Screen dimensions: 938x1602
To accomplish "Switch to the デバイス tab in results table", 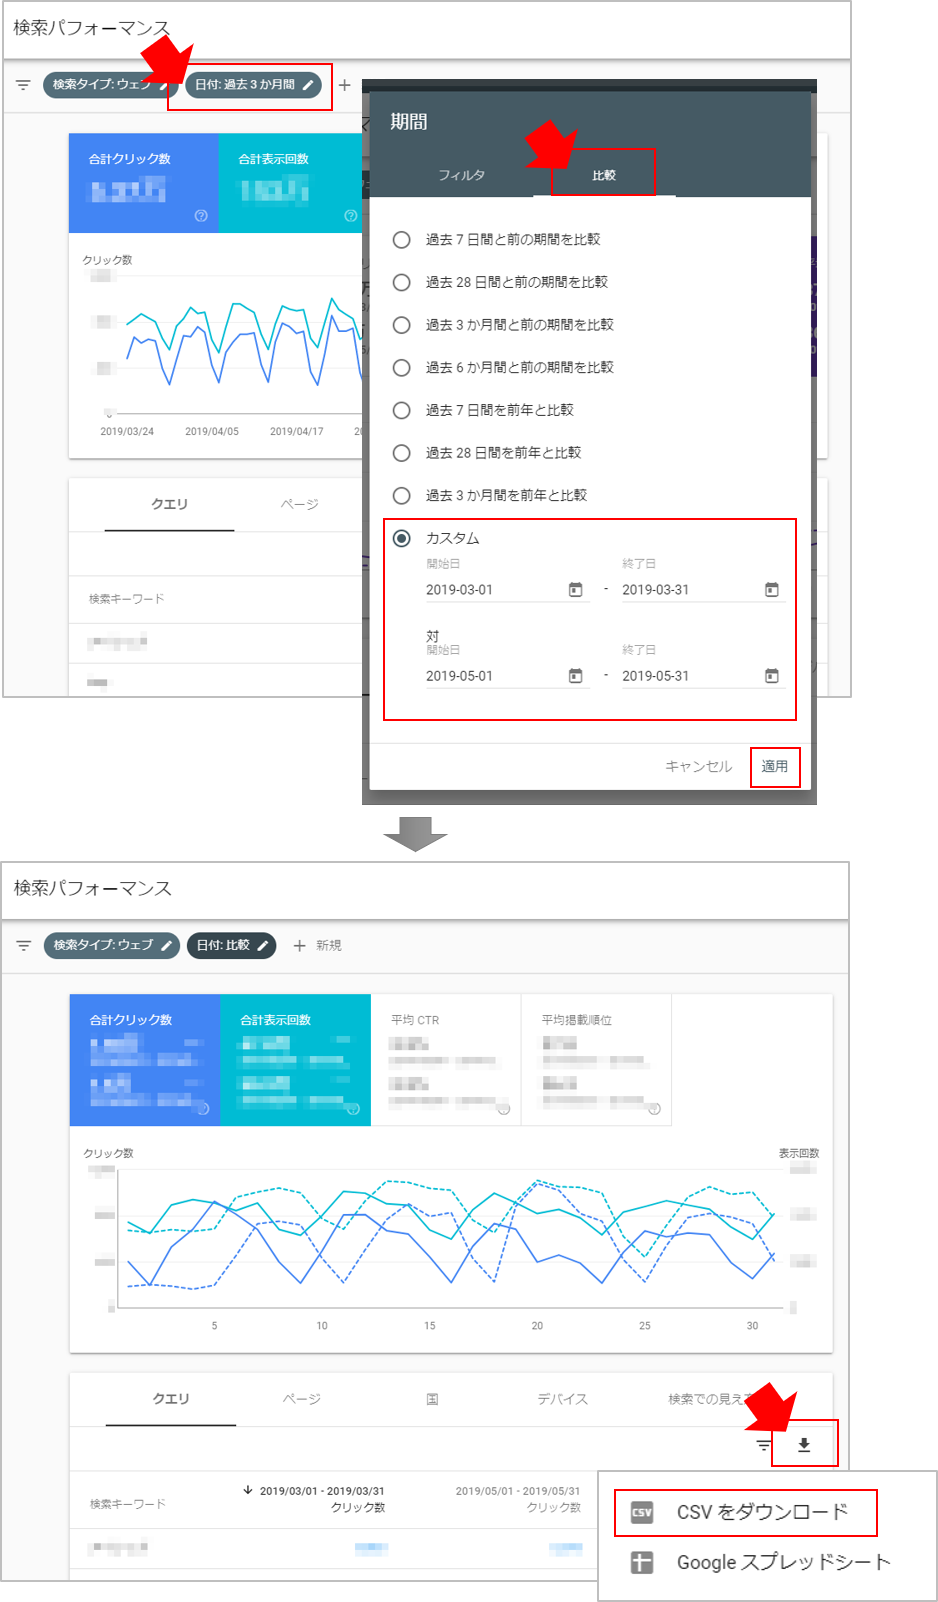I will click(x=562, y=1399).
